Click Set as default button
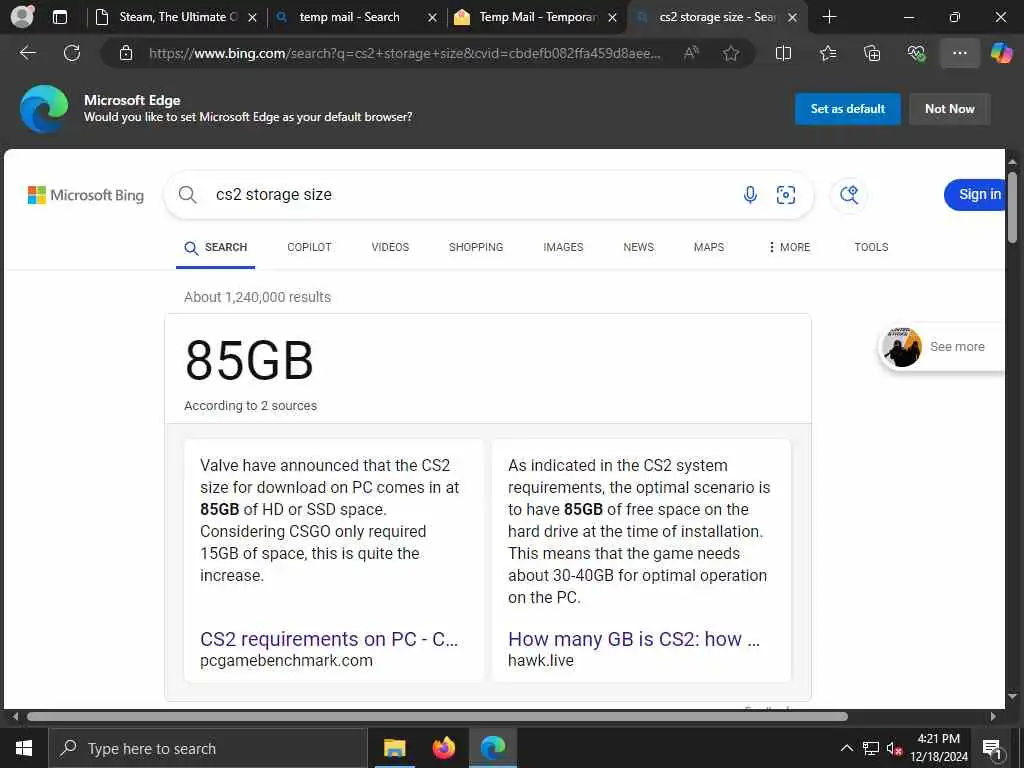Screen dimensions: 1024x768 (848, 109)
